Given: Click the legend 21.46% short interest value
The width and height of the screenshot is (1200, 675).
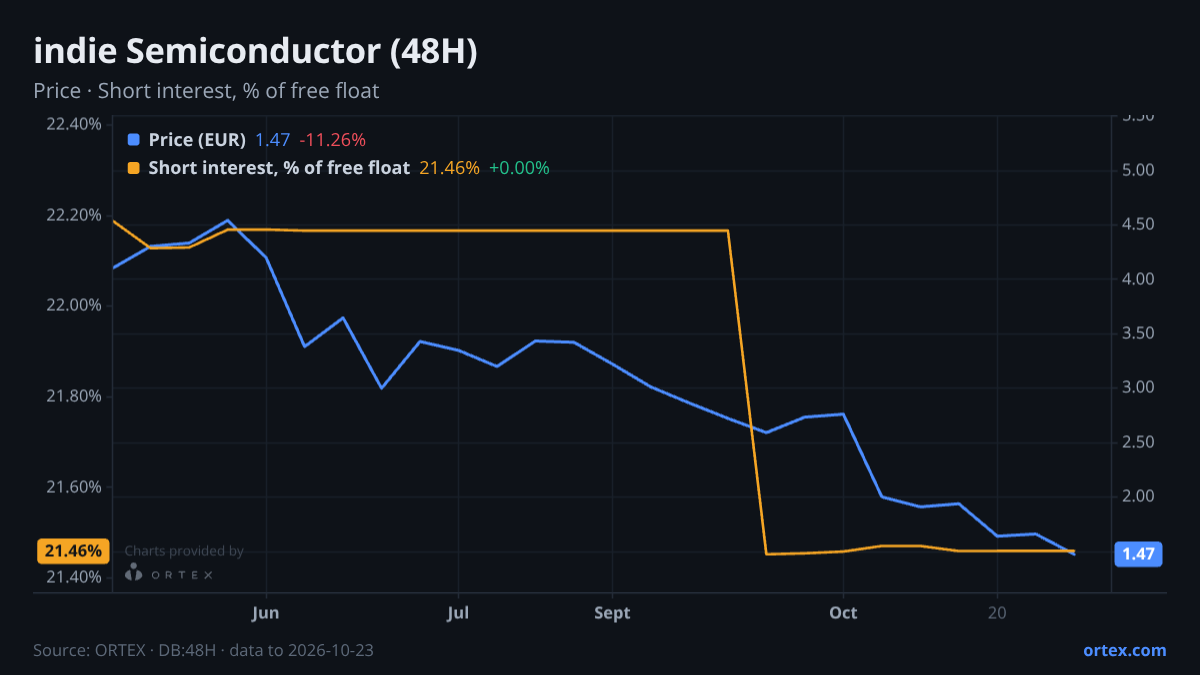Looking at the screenshot, I should (449, 168).
